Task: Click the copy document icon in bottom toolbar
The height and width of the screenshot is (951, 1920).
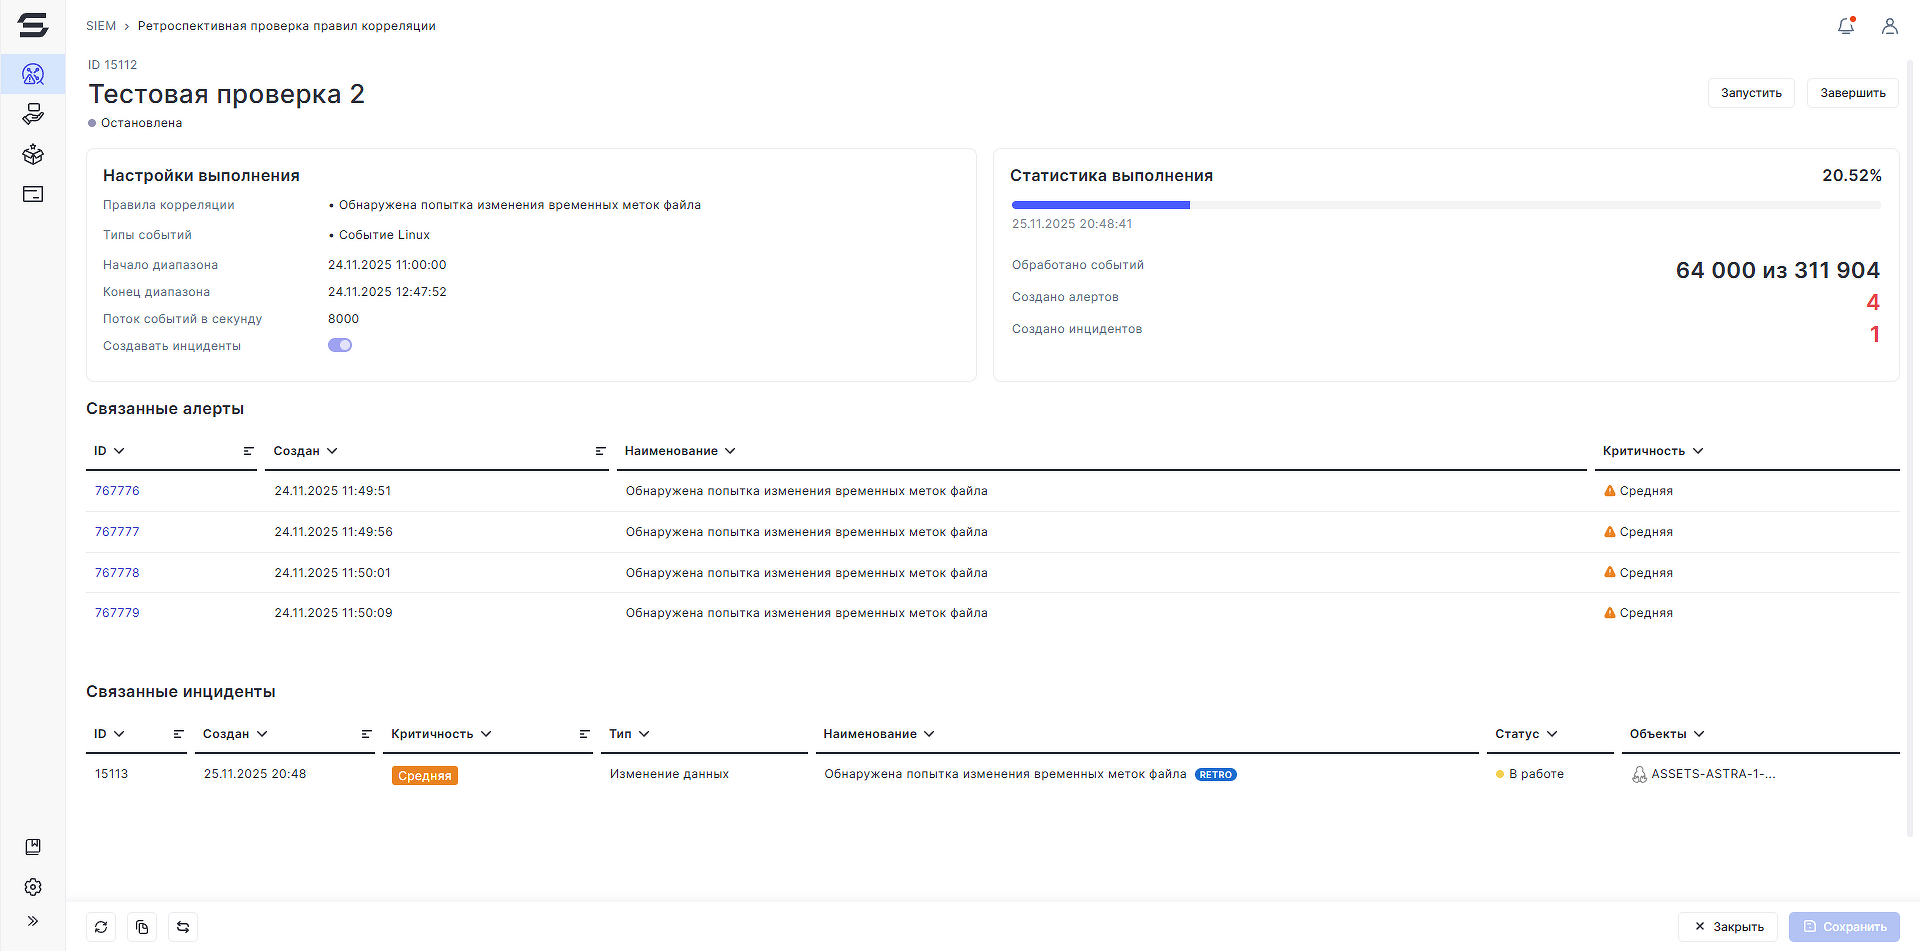Action: point(142,927)
